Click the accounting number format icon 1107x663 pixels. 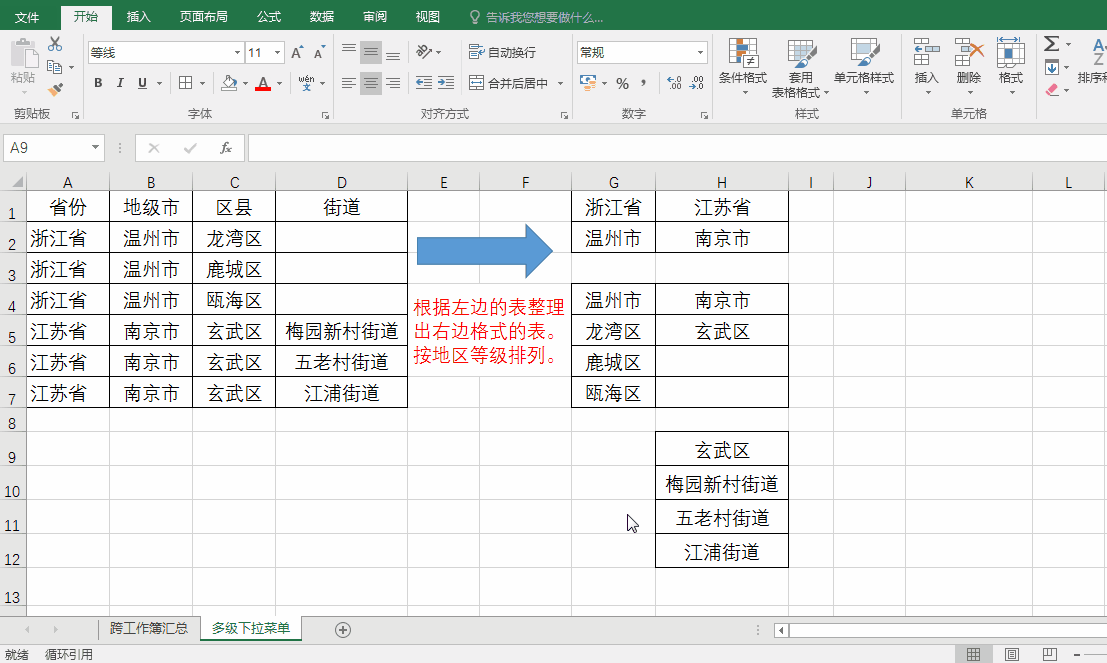(587, 83)
